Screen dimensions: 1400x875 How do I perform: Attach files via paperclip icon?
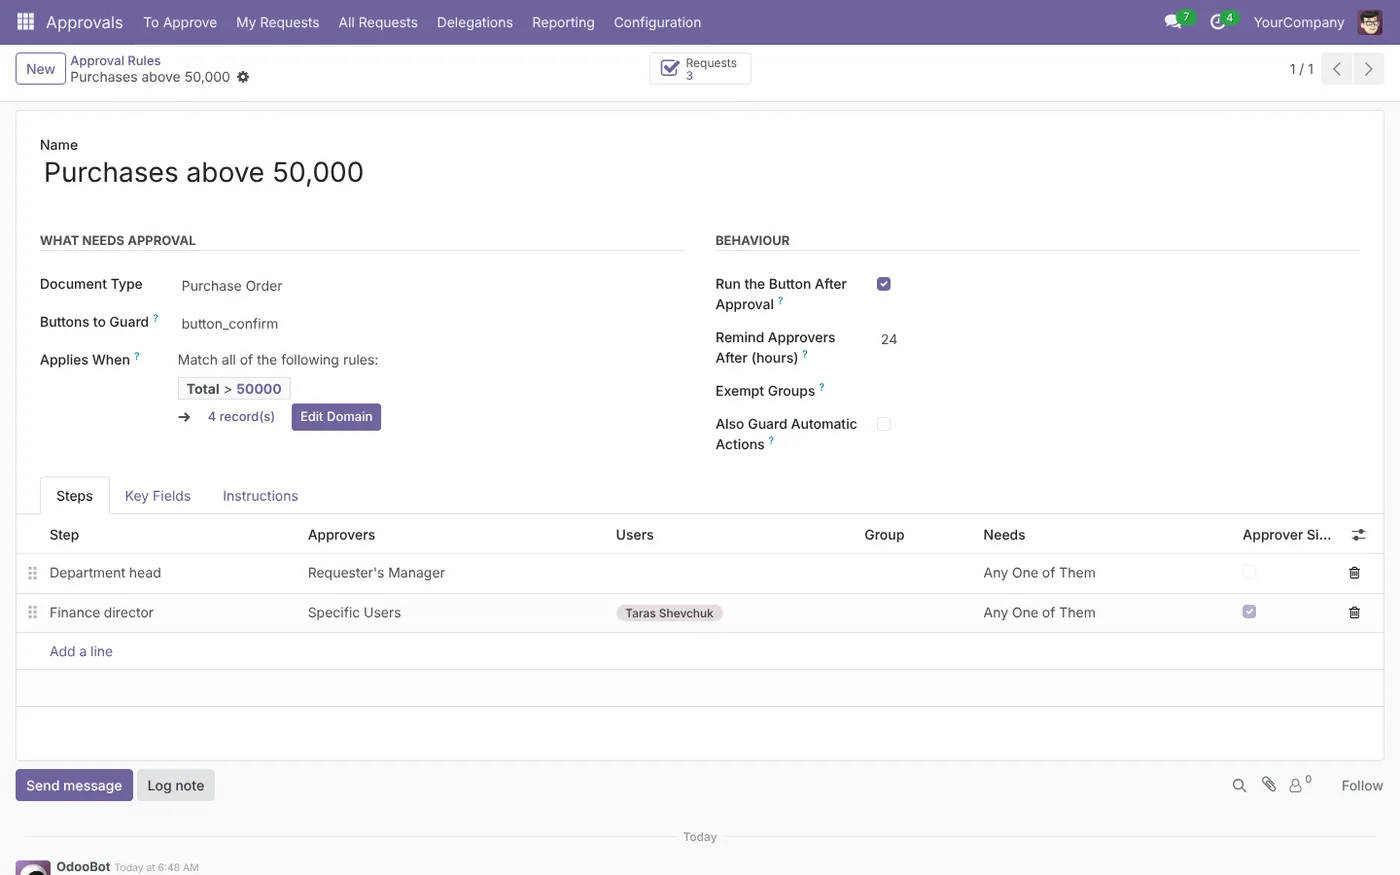(x=1268, y=785)
